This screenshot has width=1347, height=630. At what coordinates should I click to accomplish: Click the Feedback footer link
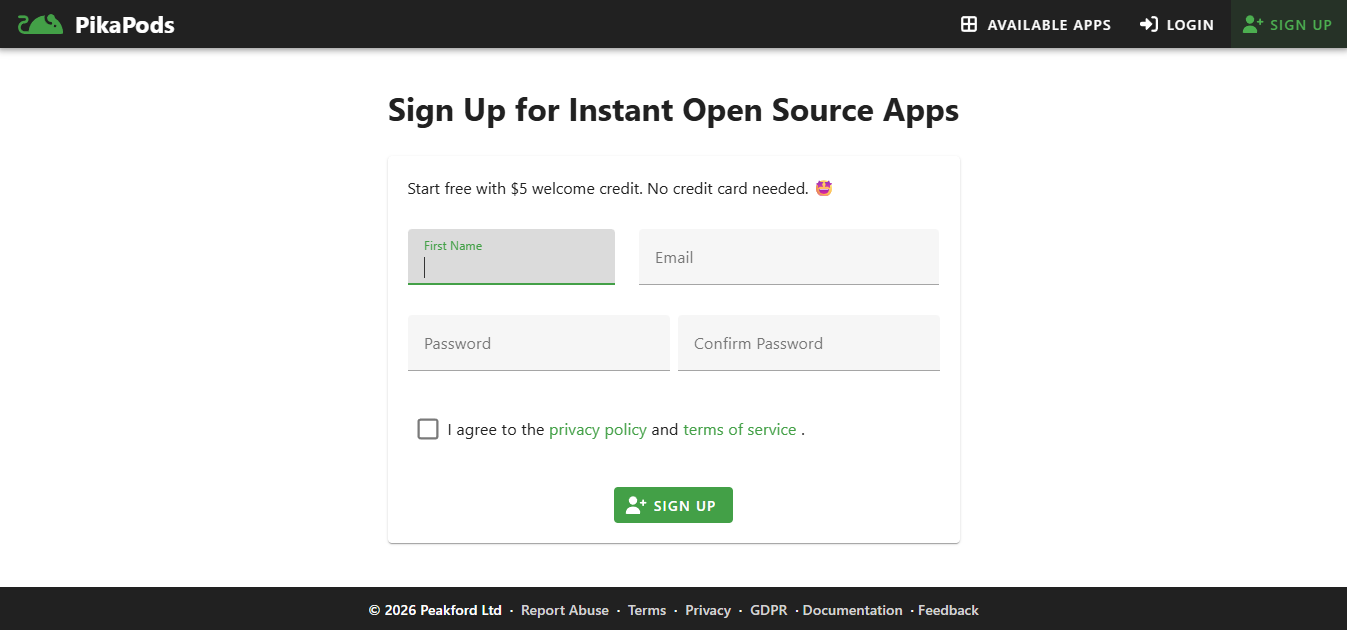coord(948,610)
